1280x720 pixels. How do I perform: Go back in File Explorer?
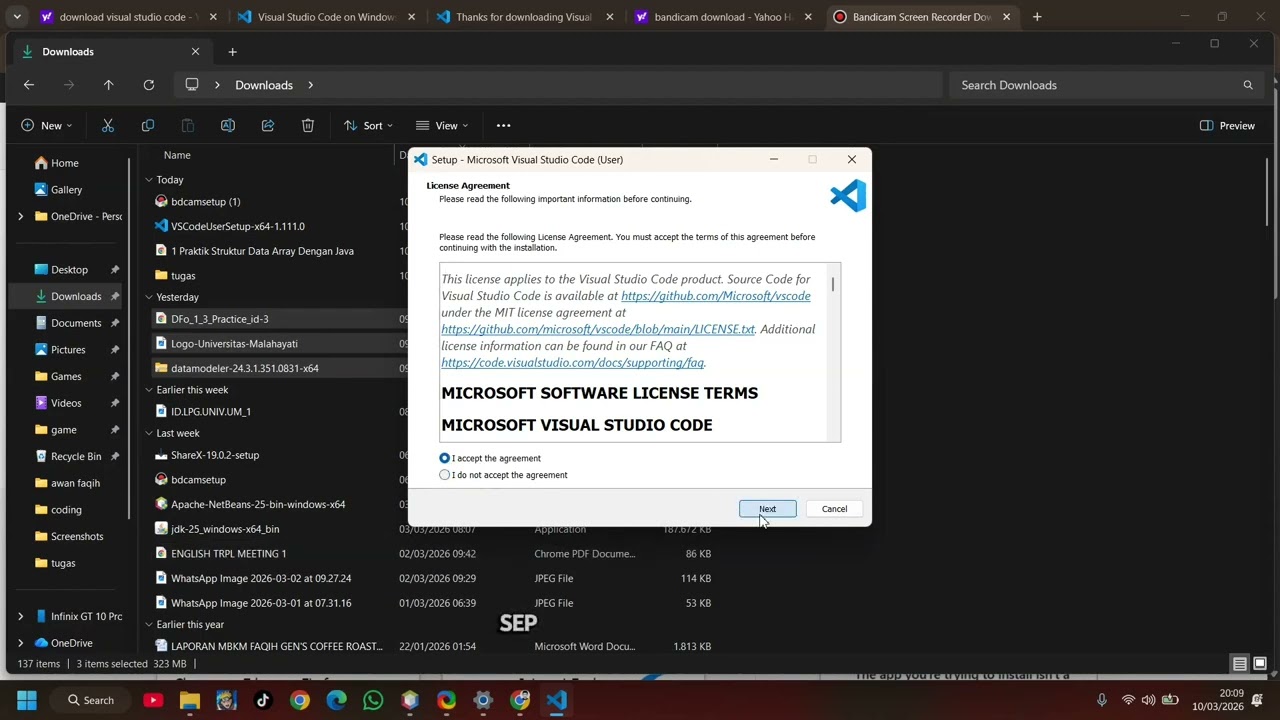[29, 85]
